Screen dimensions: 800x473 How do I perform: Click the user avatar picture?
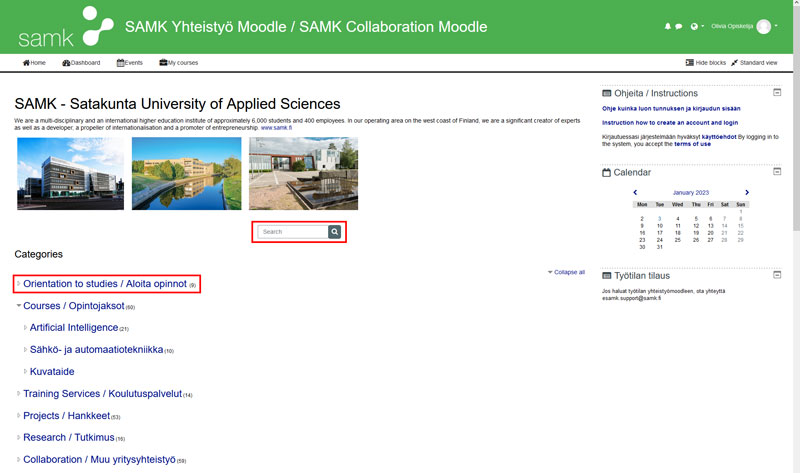[x=763, y=27]
